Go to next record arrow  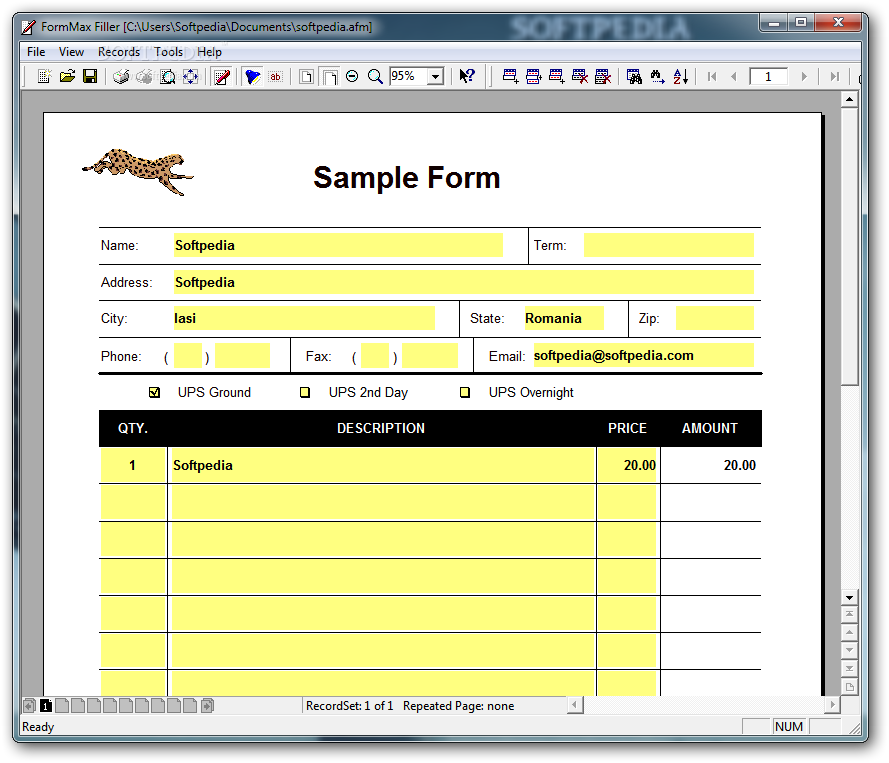[x=804, y=76]
